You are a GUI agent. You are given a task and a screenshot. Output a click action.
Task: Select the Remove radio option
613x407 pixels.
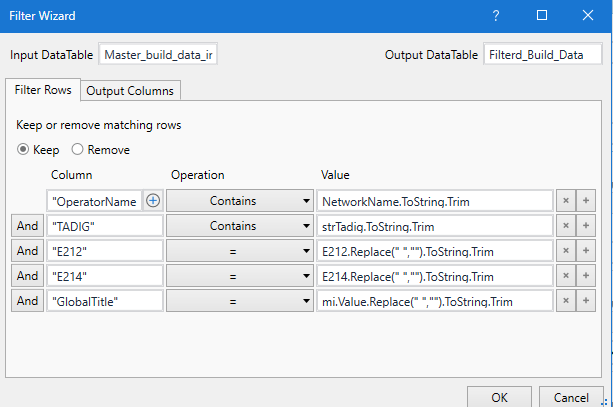(x=78, y=150)
